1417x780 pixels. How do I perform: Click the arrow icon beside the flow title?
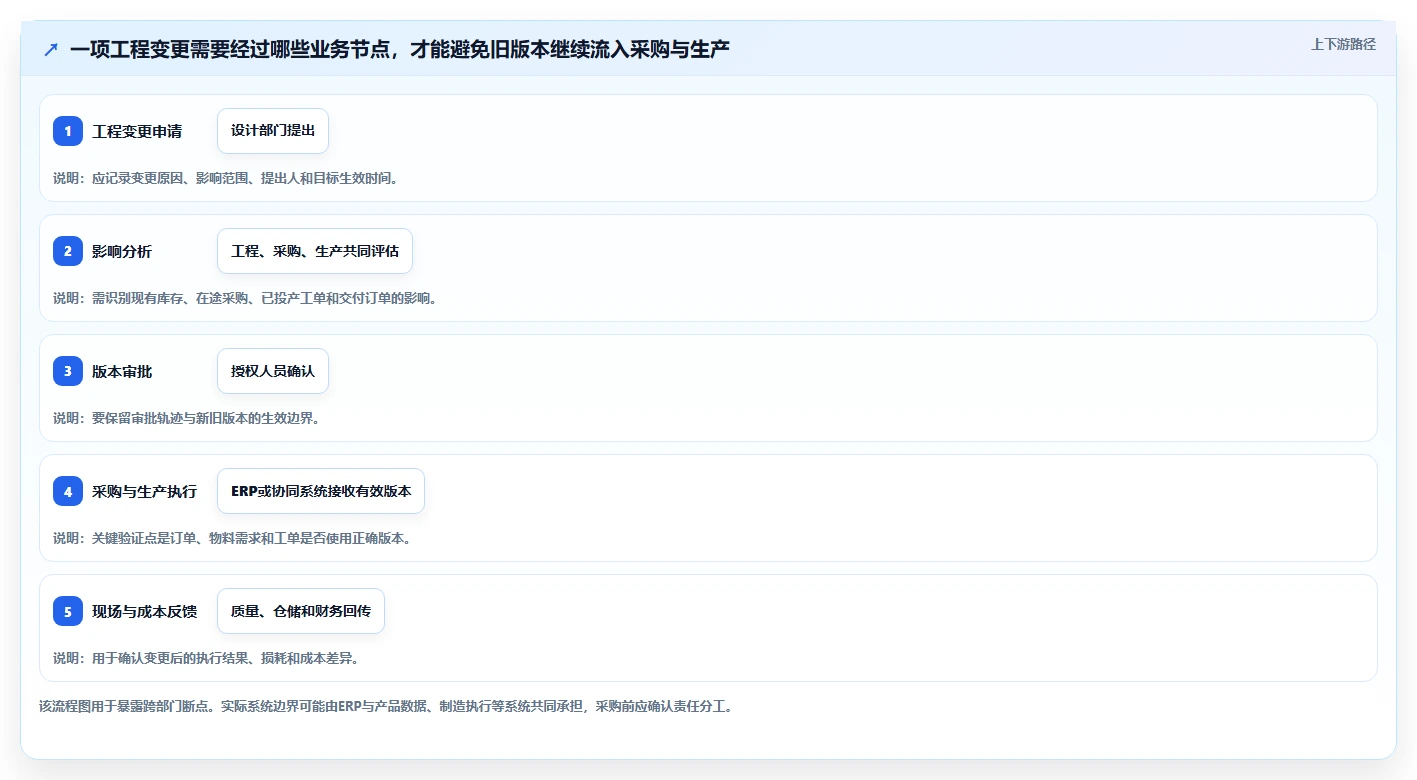[51, 49]
